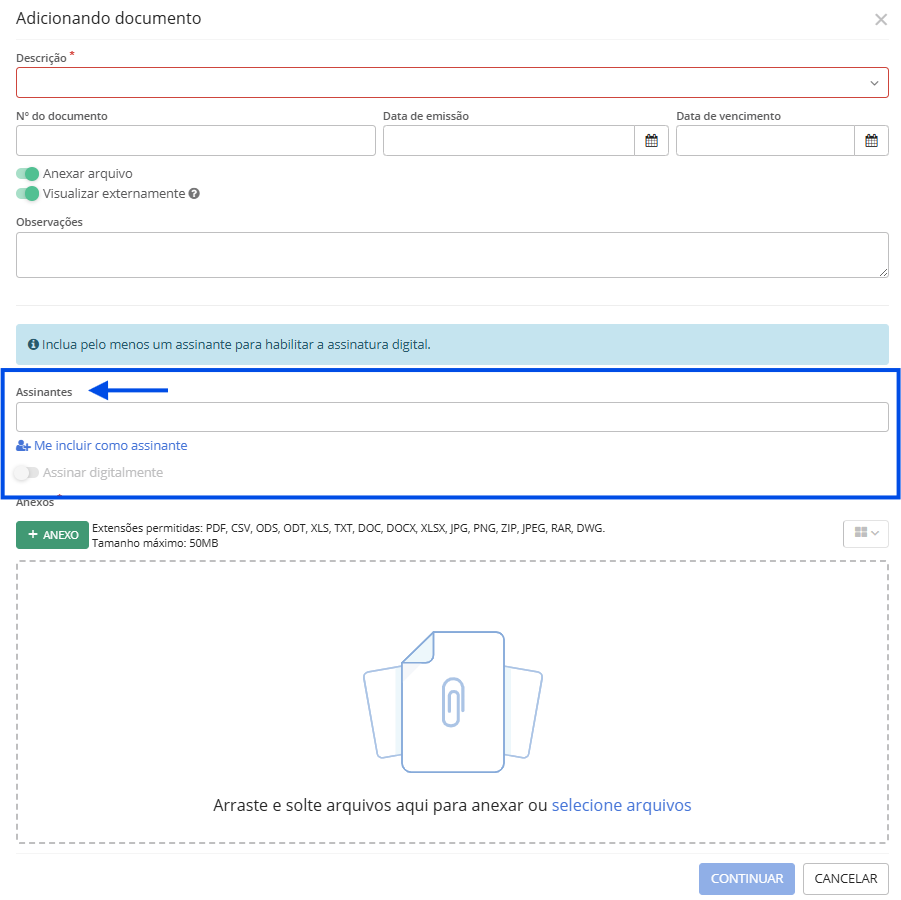This screenshot has height=900, width=901.
Task: Open the Data de emissão calendar picker
Action: tap(651, 141)
